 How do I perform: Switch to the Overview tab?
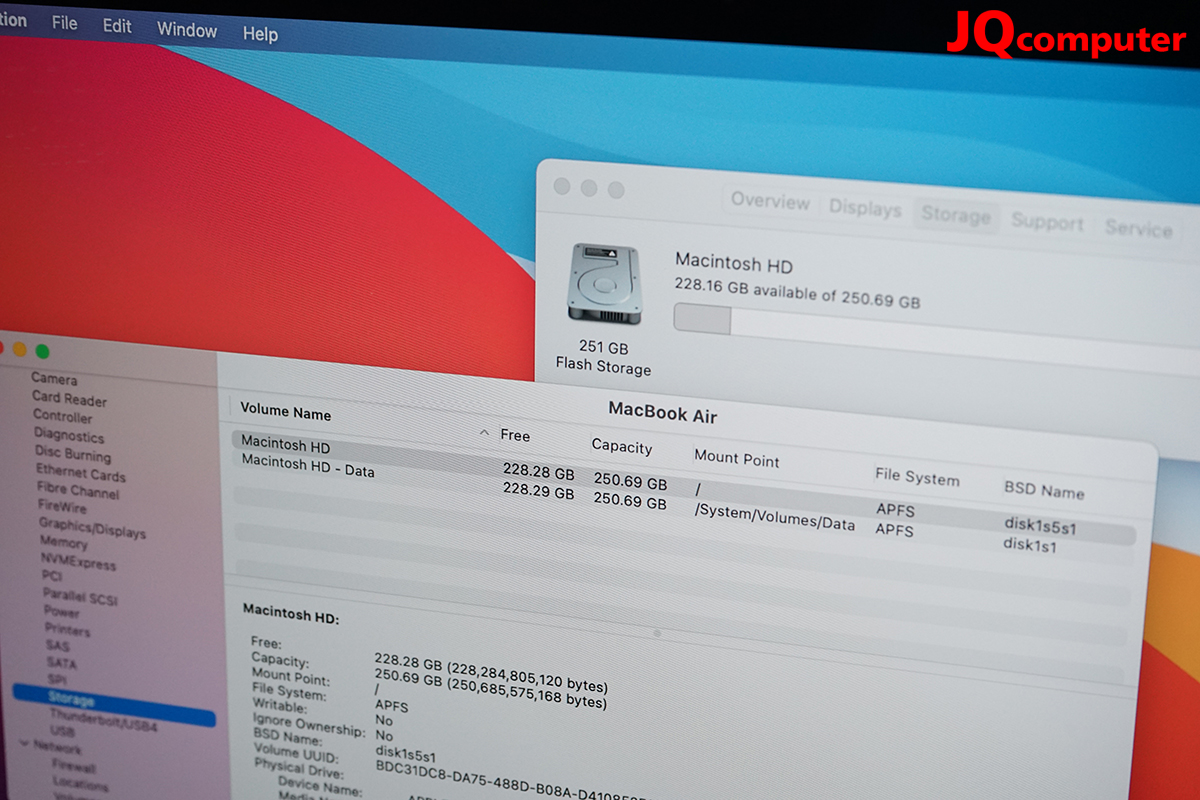click(x=770, y=200)
